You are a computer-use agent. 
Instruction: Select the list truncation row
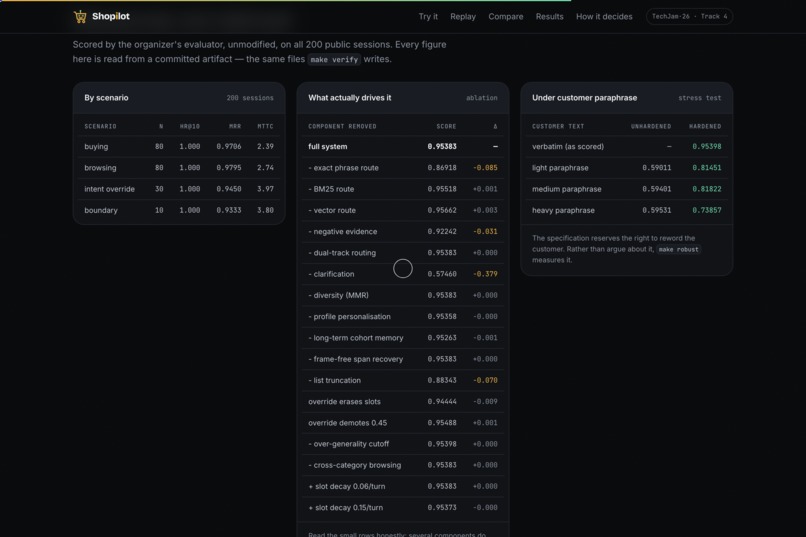coord(403,380)
